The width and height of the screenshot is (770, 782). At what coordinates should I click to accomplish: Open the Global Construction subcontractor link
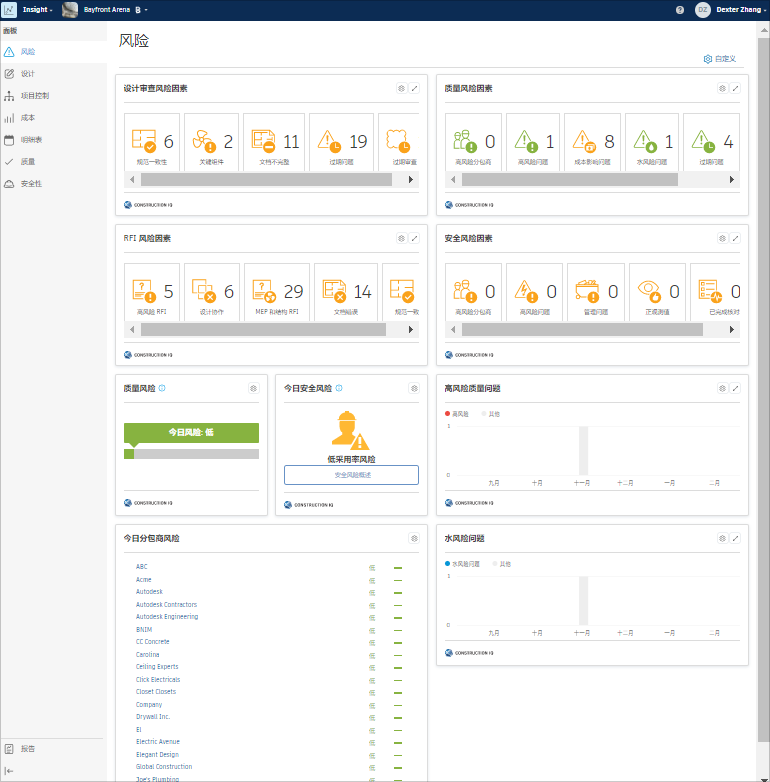164,767
